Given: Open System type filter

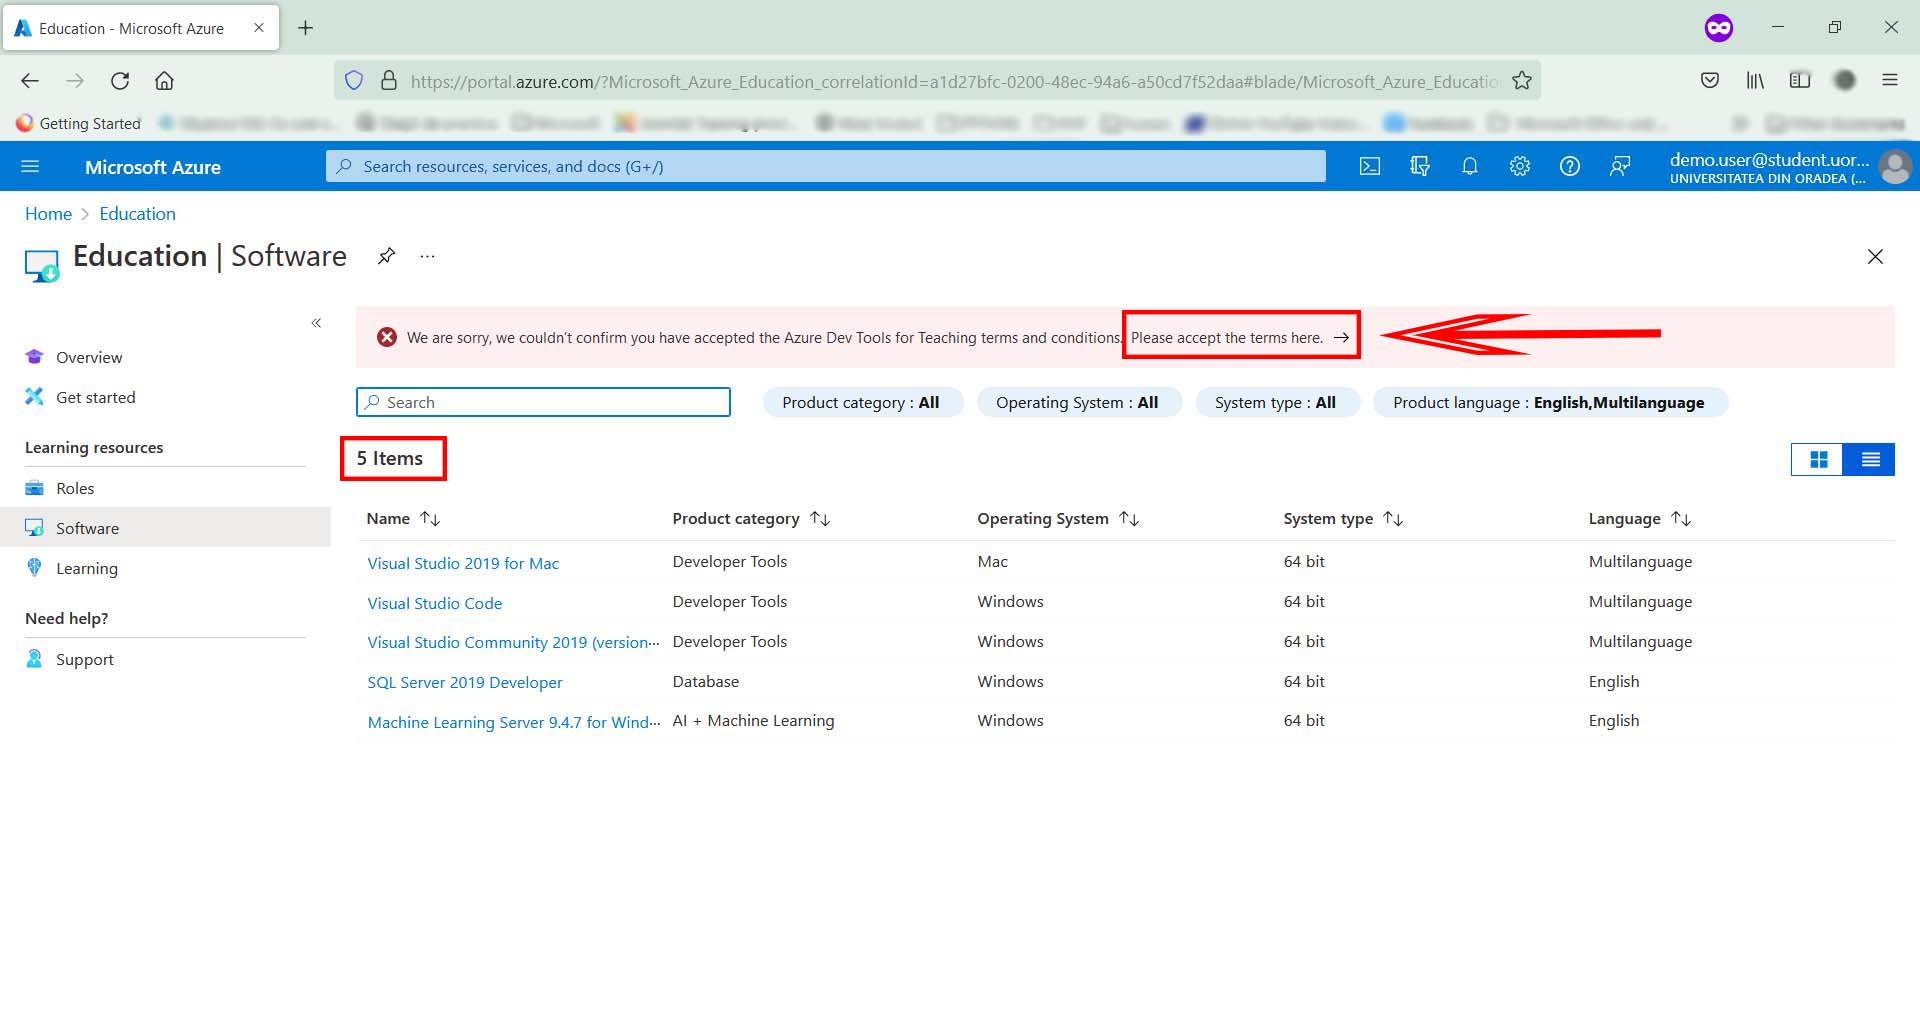Looking at the screenshot, I should click(1276, 402).
